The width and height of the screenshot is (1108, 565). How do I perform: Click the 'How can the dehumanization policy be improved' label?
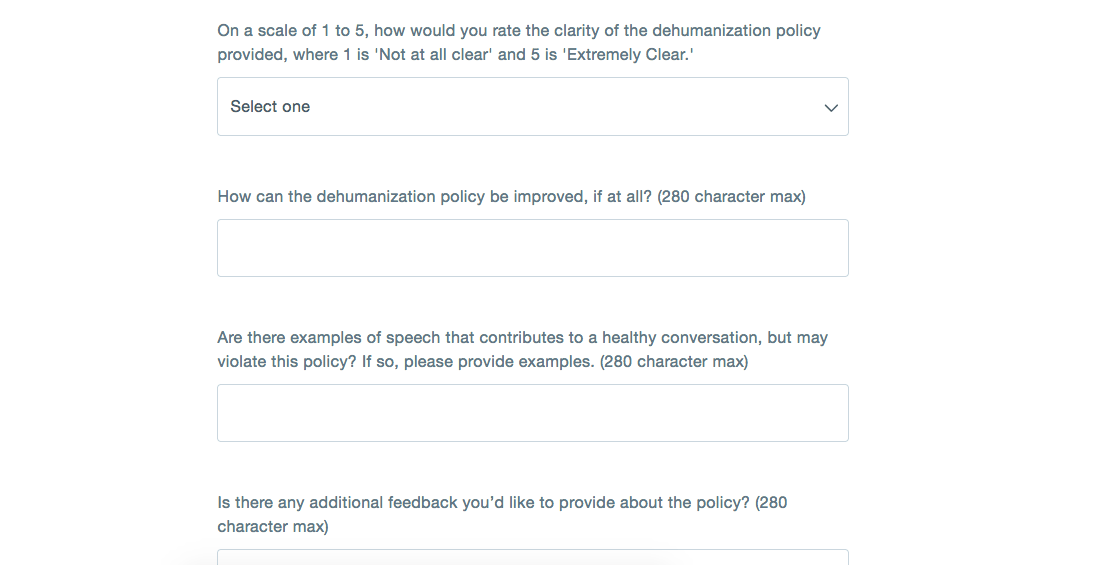(x=512, y=196)
